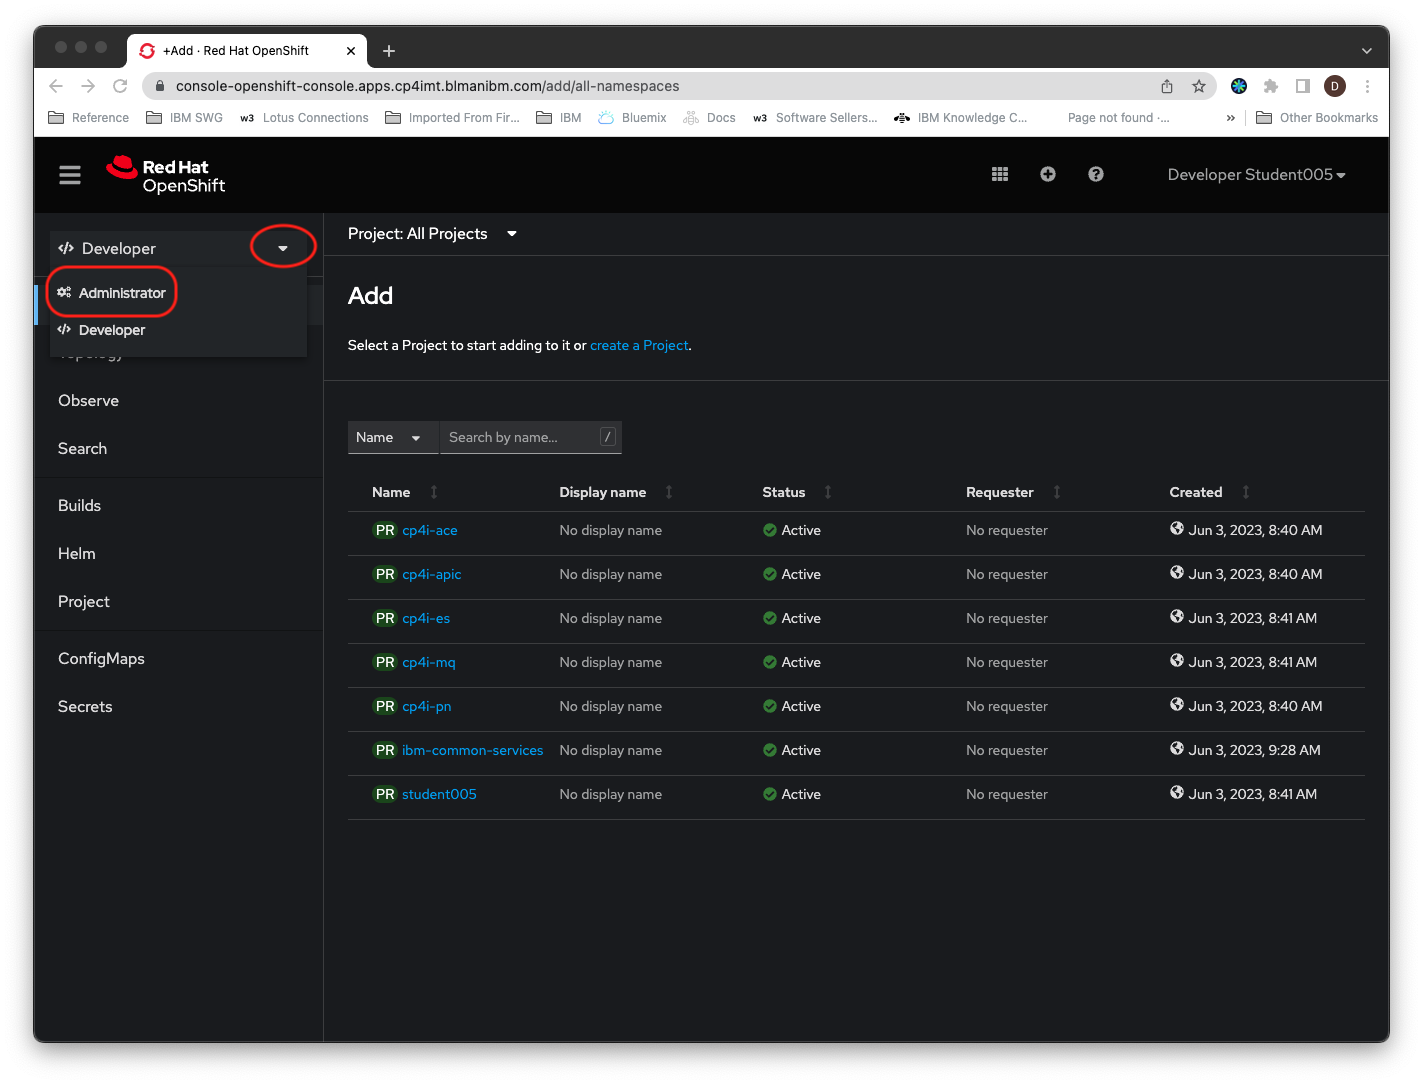Click the Red Hat OpenShift logo

[166, 175]
